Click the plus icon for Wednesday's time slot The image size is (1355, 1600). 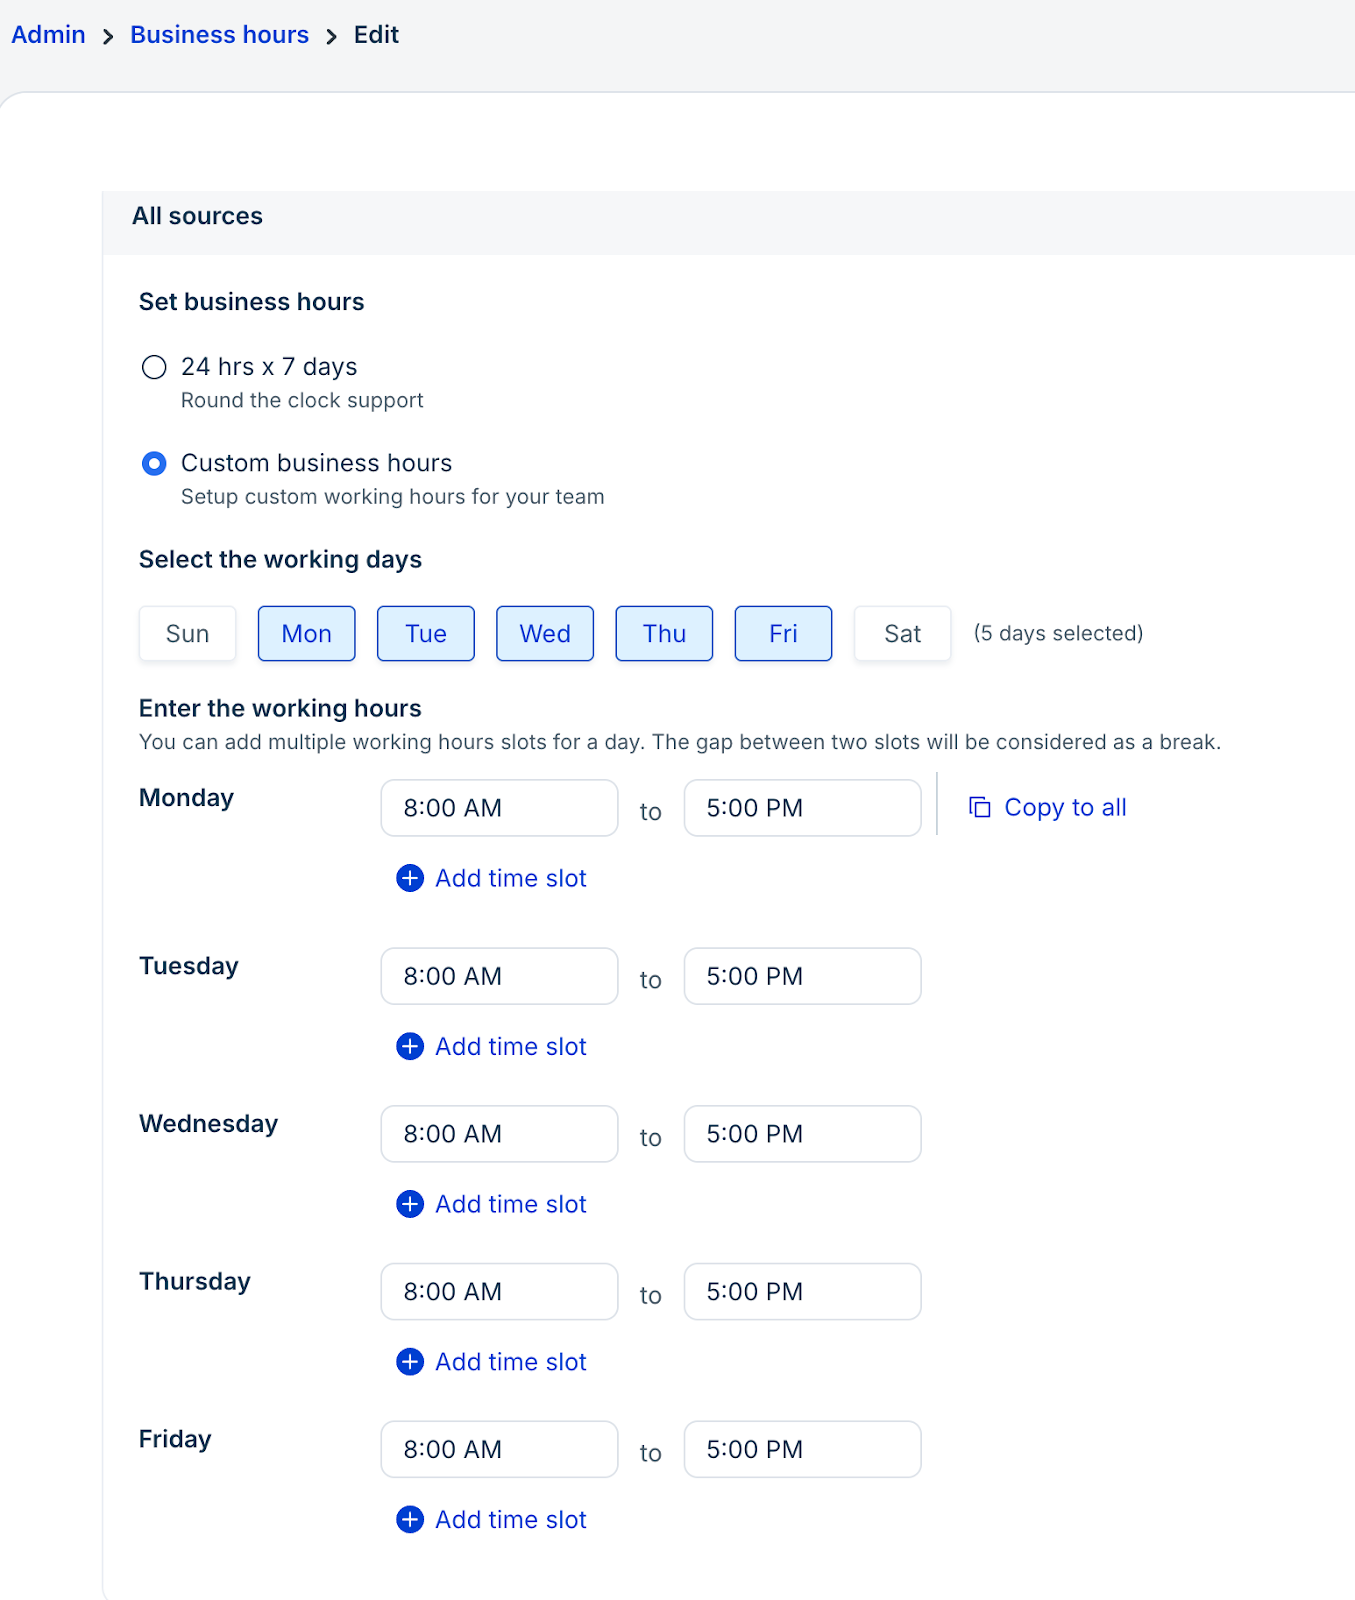click(410, 1204)
